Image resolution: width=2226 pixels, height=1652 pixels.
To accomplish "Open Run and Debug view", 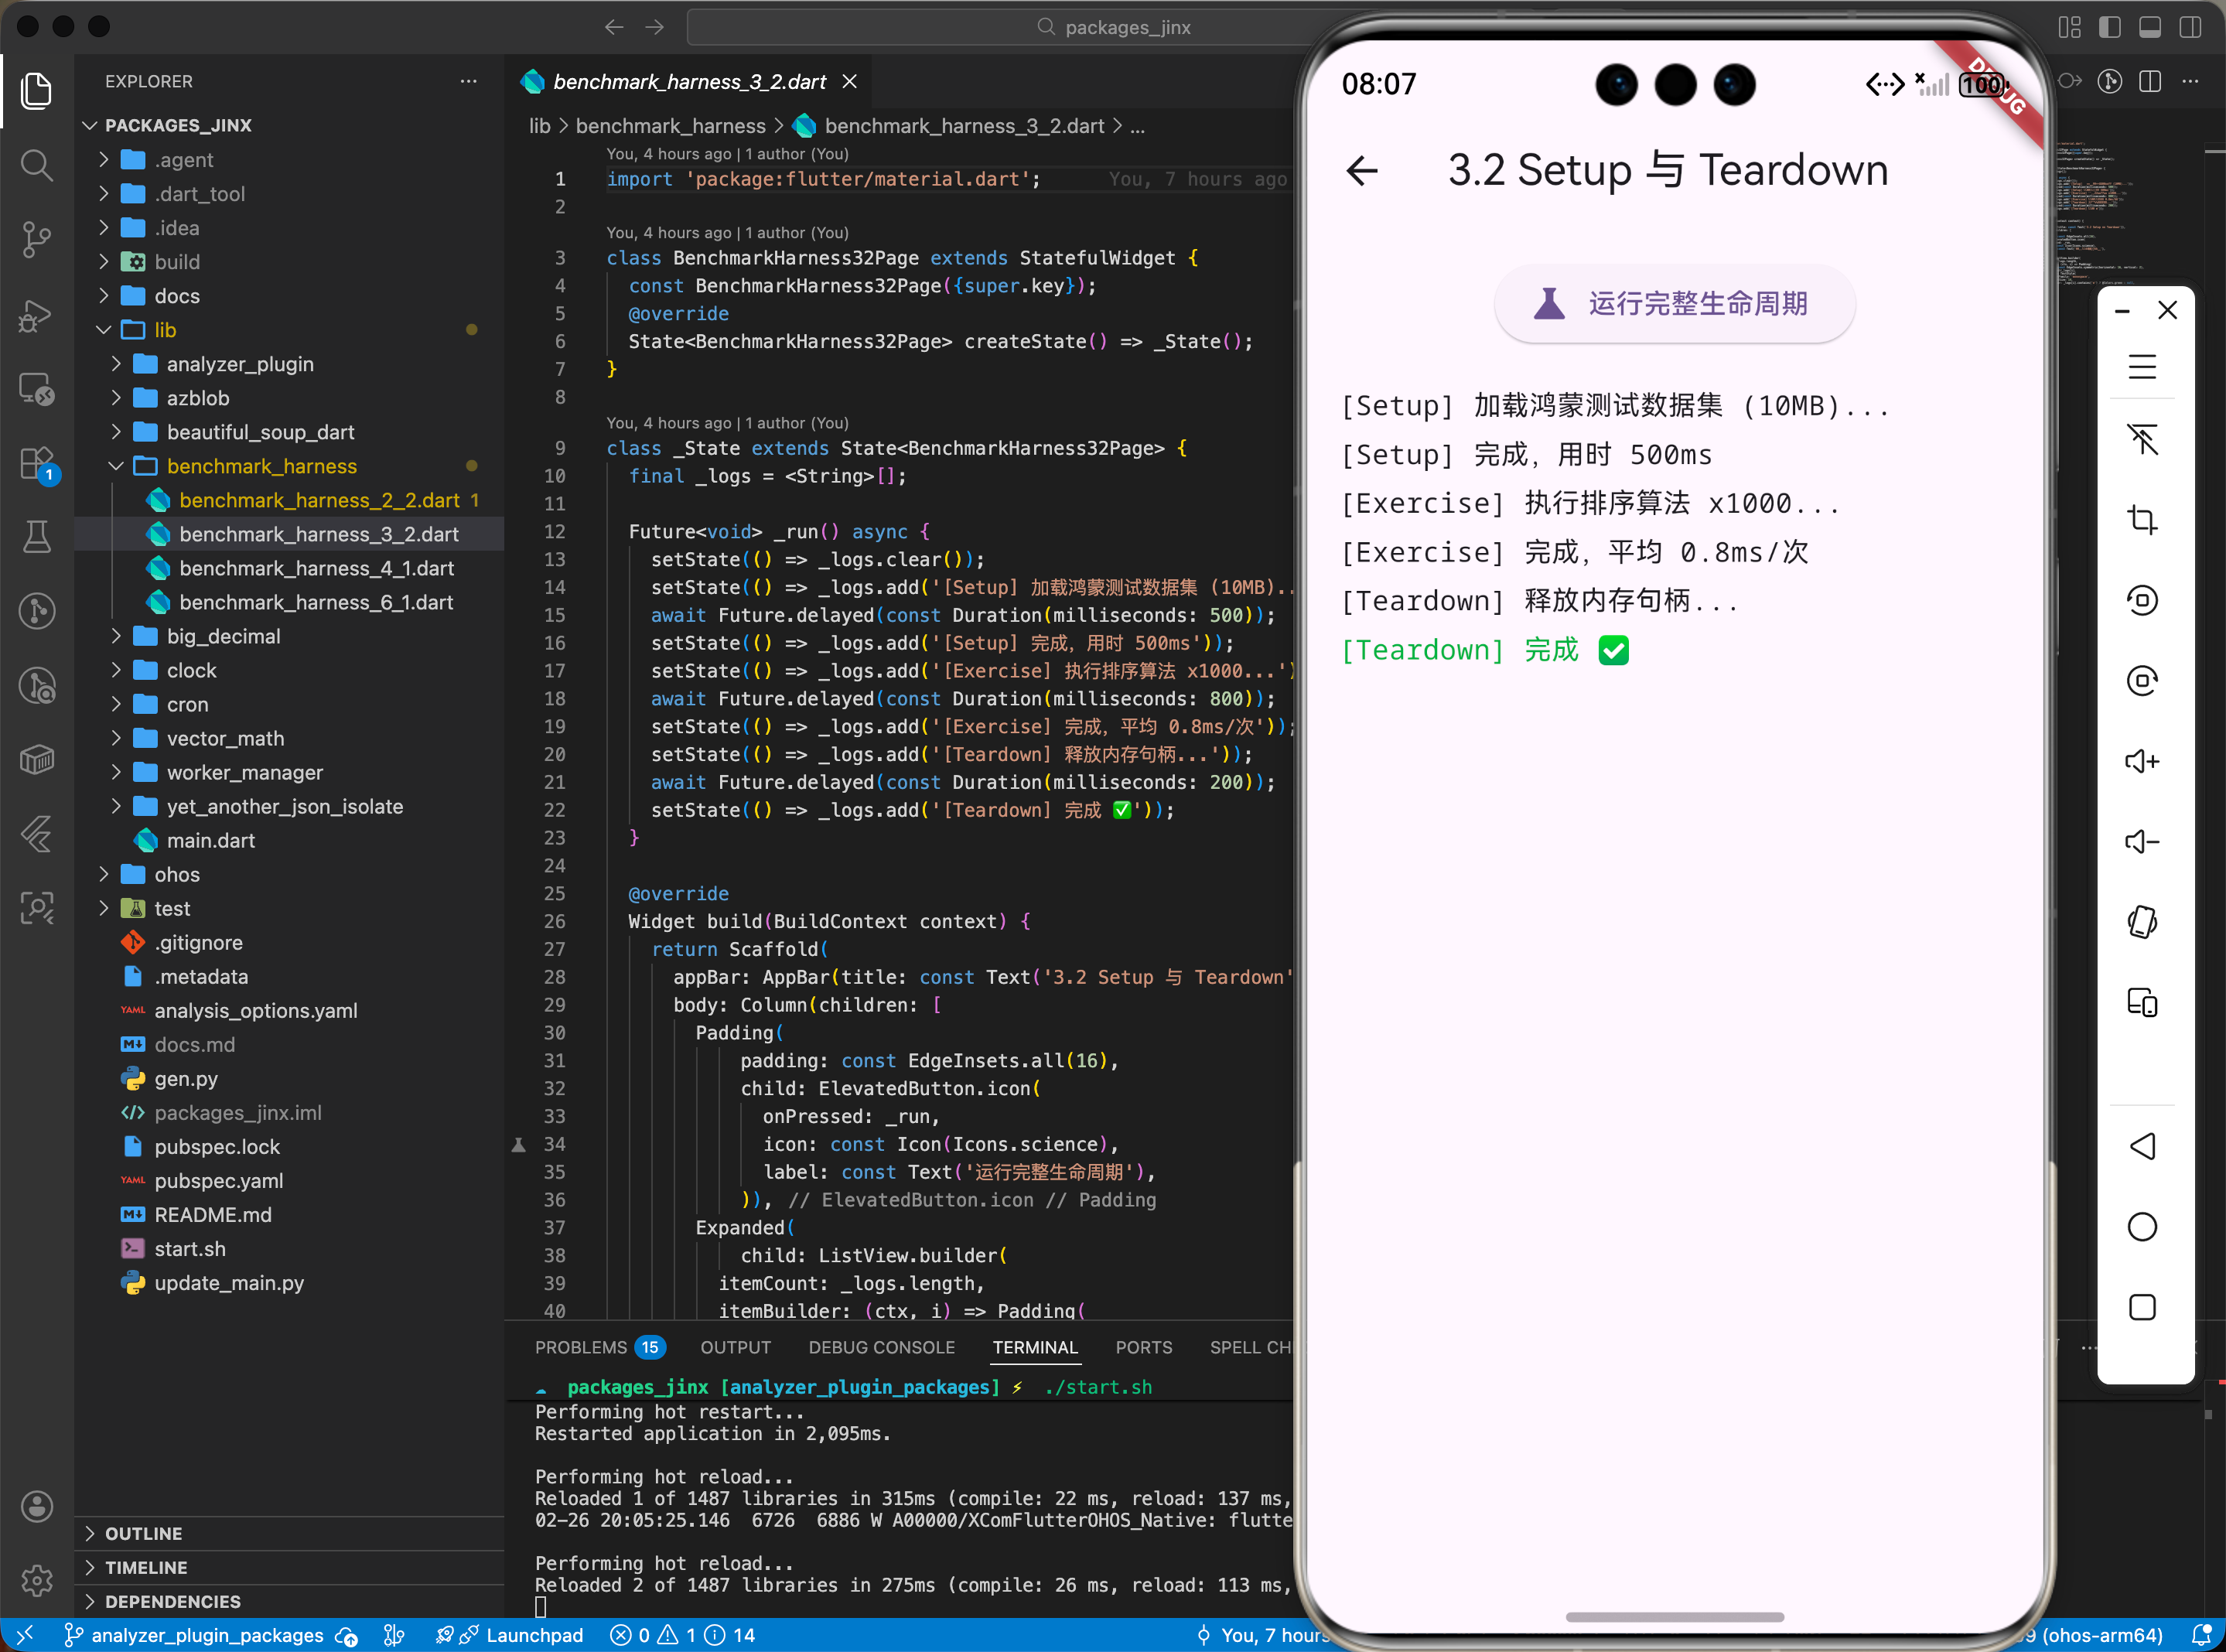I will (37, 315).
